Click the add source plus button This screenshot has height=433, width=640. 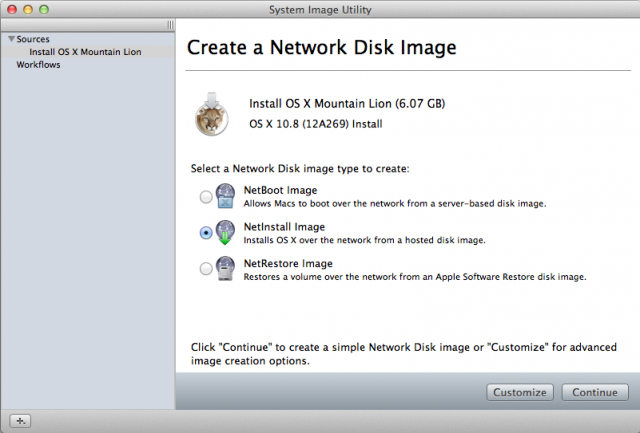click(x=20, y=421)
